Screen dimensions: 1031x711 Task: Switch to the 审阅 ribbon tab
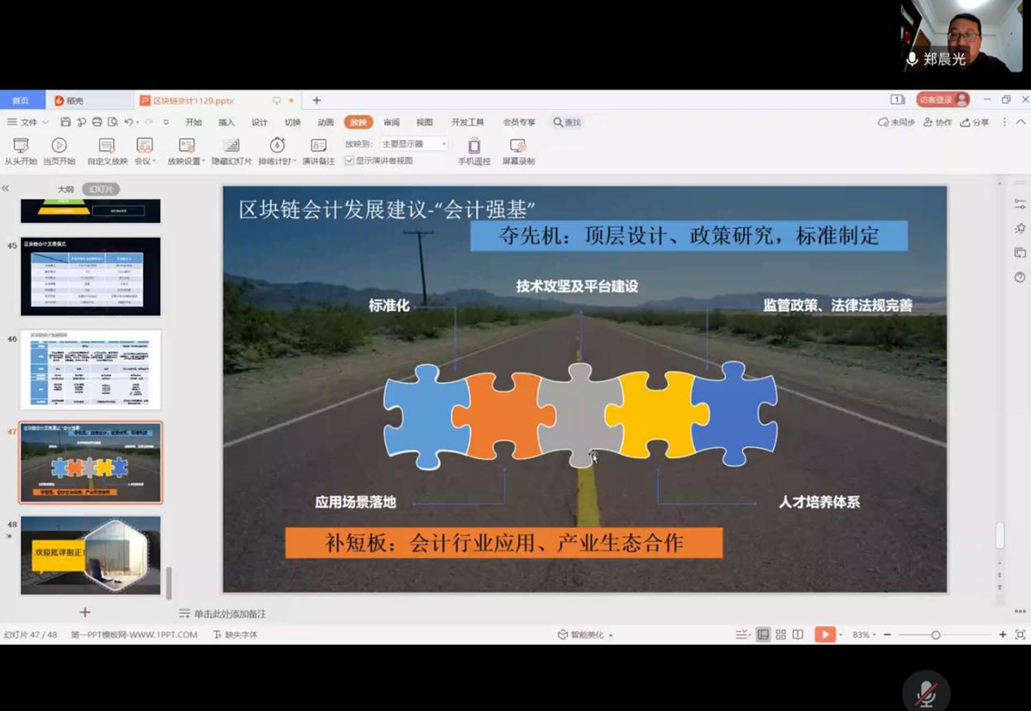(391, 122)
